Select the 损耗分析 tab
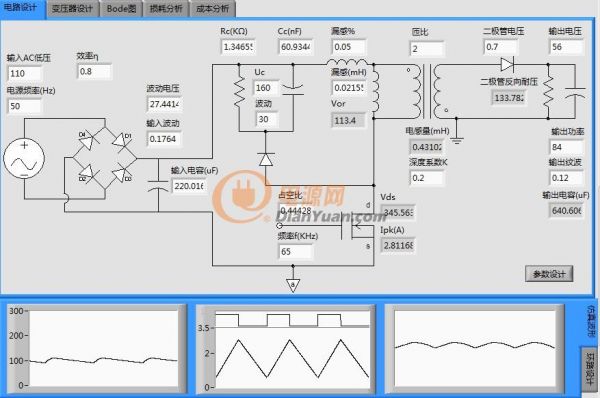This screenshot has height=398, width=600. coord(166,9)
